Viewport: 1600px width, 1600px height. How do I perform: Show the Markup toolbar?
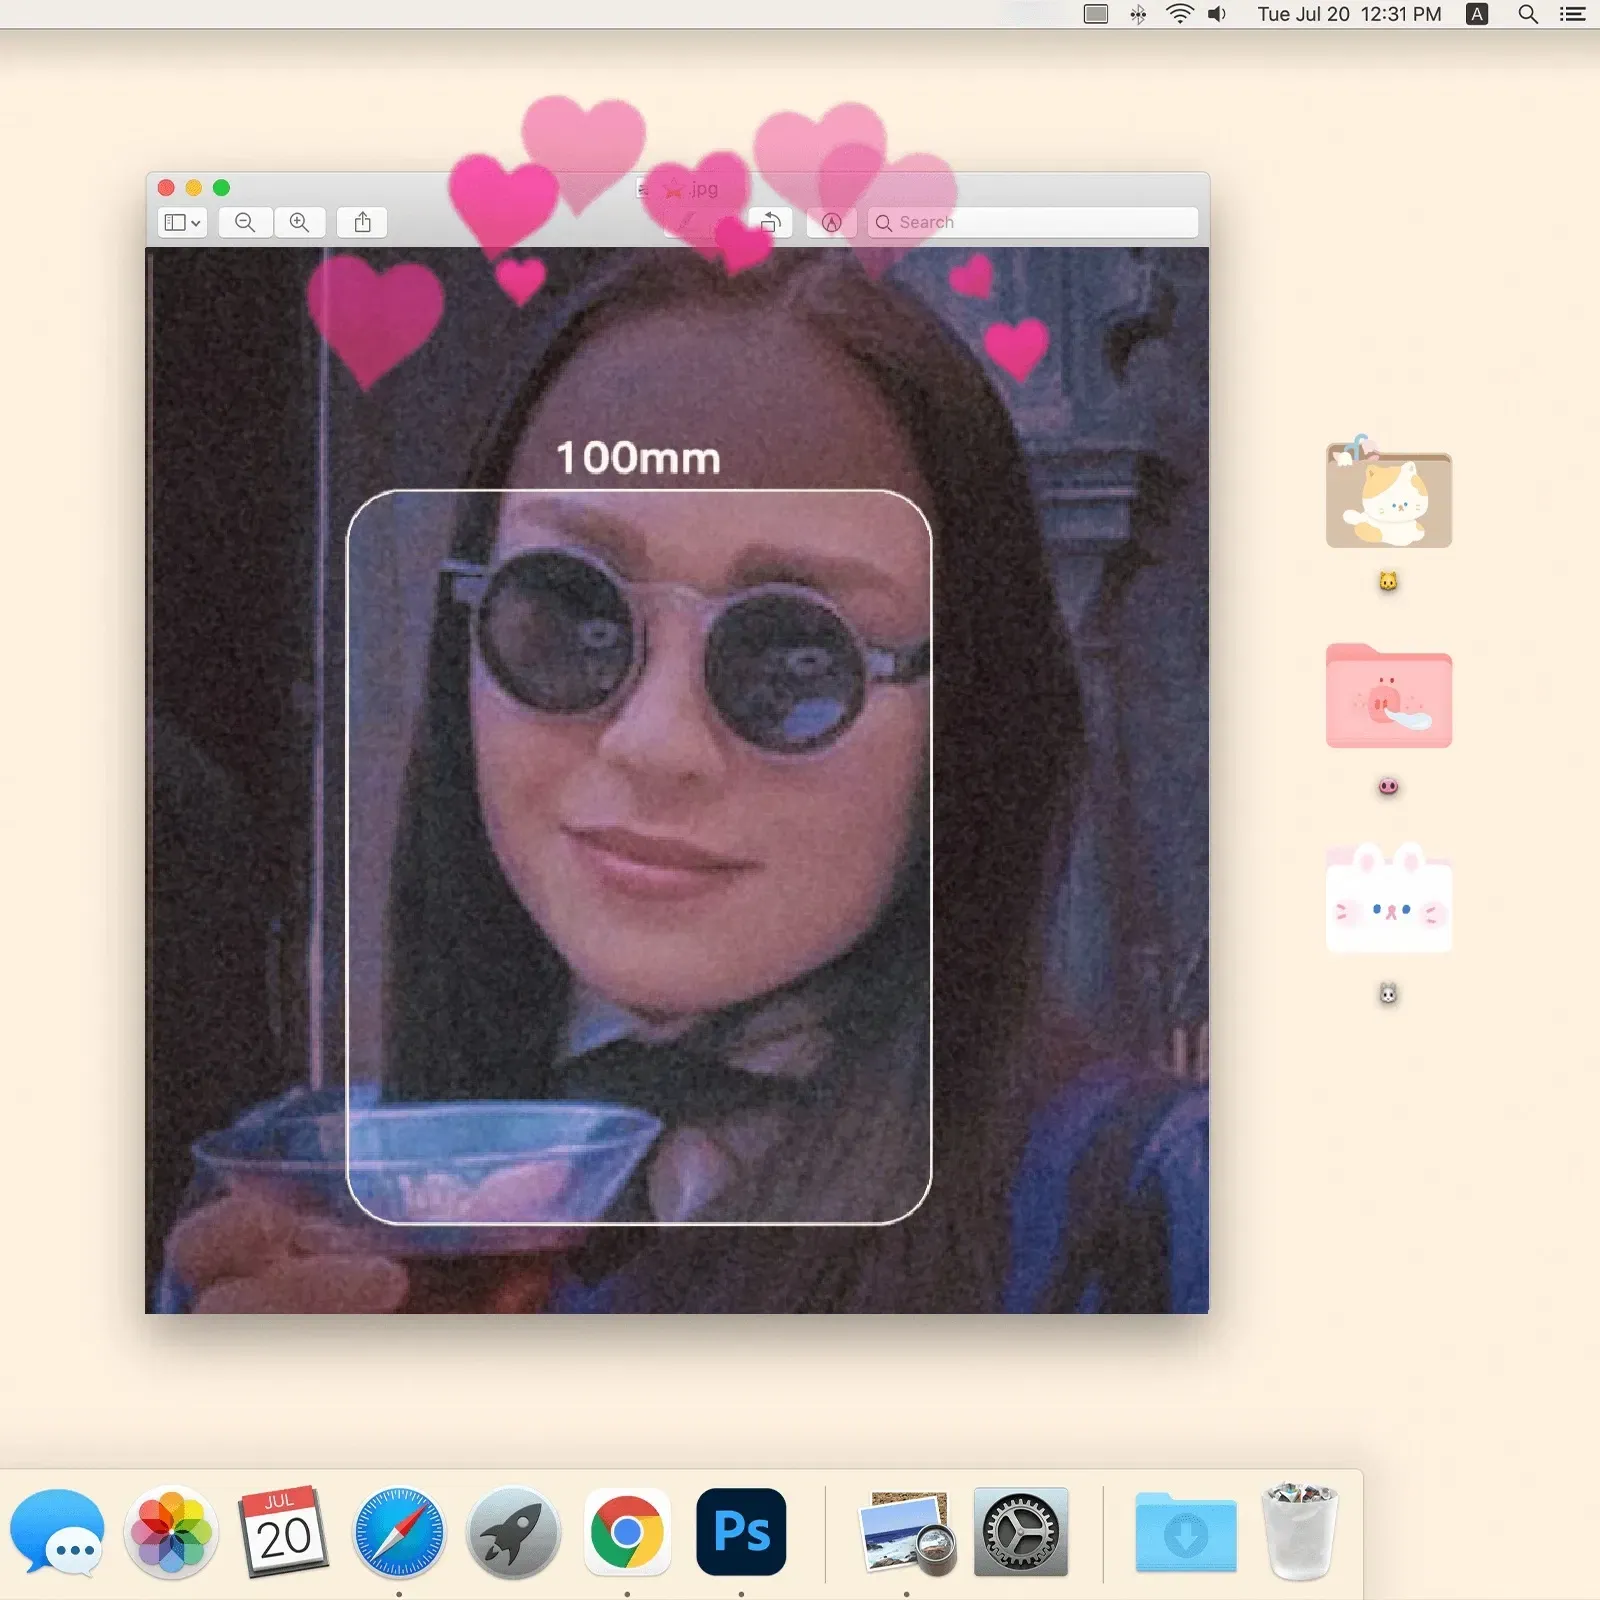[x=831, y=222]
